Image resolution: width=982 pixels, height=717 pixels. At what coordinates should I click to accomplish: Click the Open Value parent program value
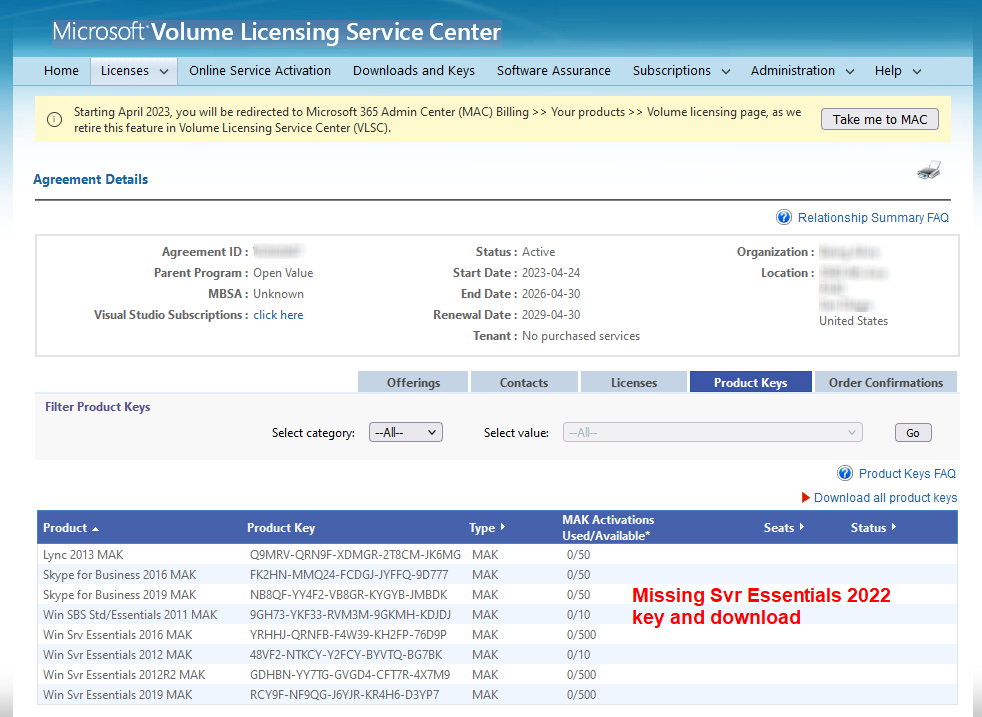click(x=283, y=273)
